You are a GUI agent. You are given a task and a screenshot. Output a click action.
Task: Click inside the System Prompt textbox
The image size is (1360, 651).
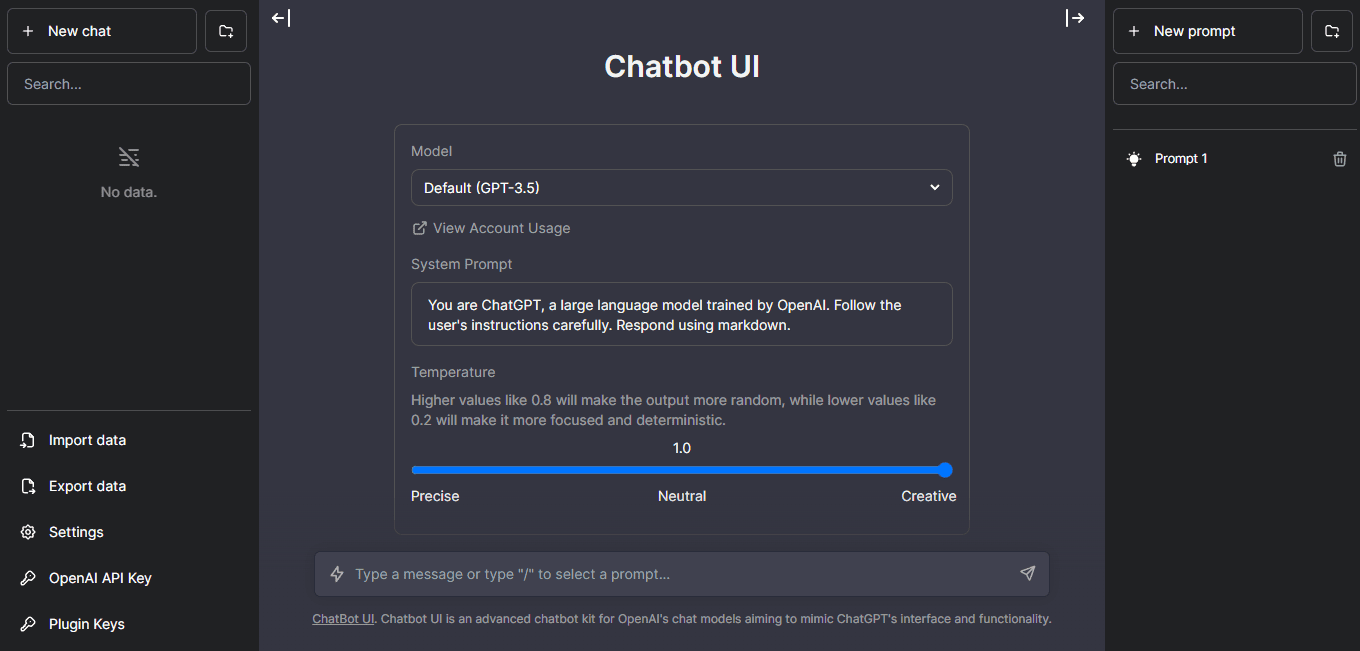pos(682,314)
